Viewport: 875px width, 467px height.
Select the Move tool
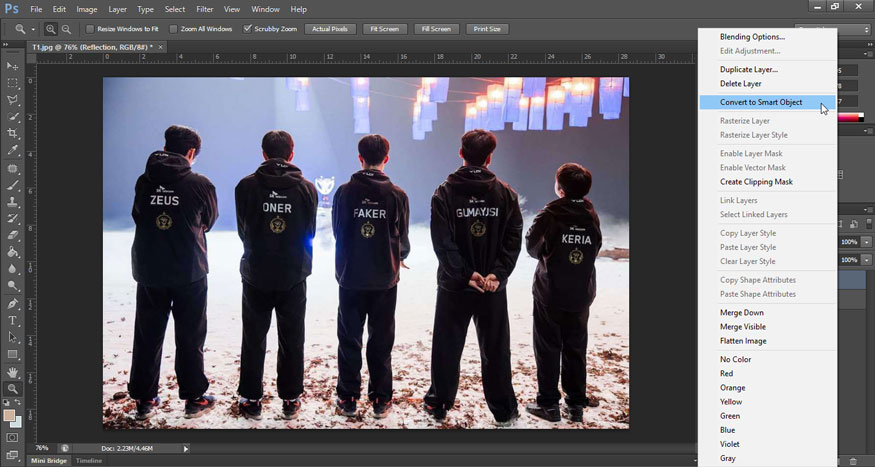pyautogui.click(x=13, y=66)
